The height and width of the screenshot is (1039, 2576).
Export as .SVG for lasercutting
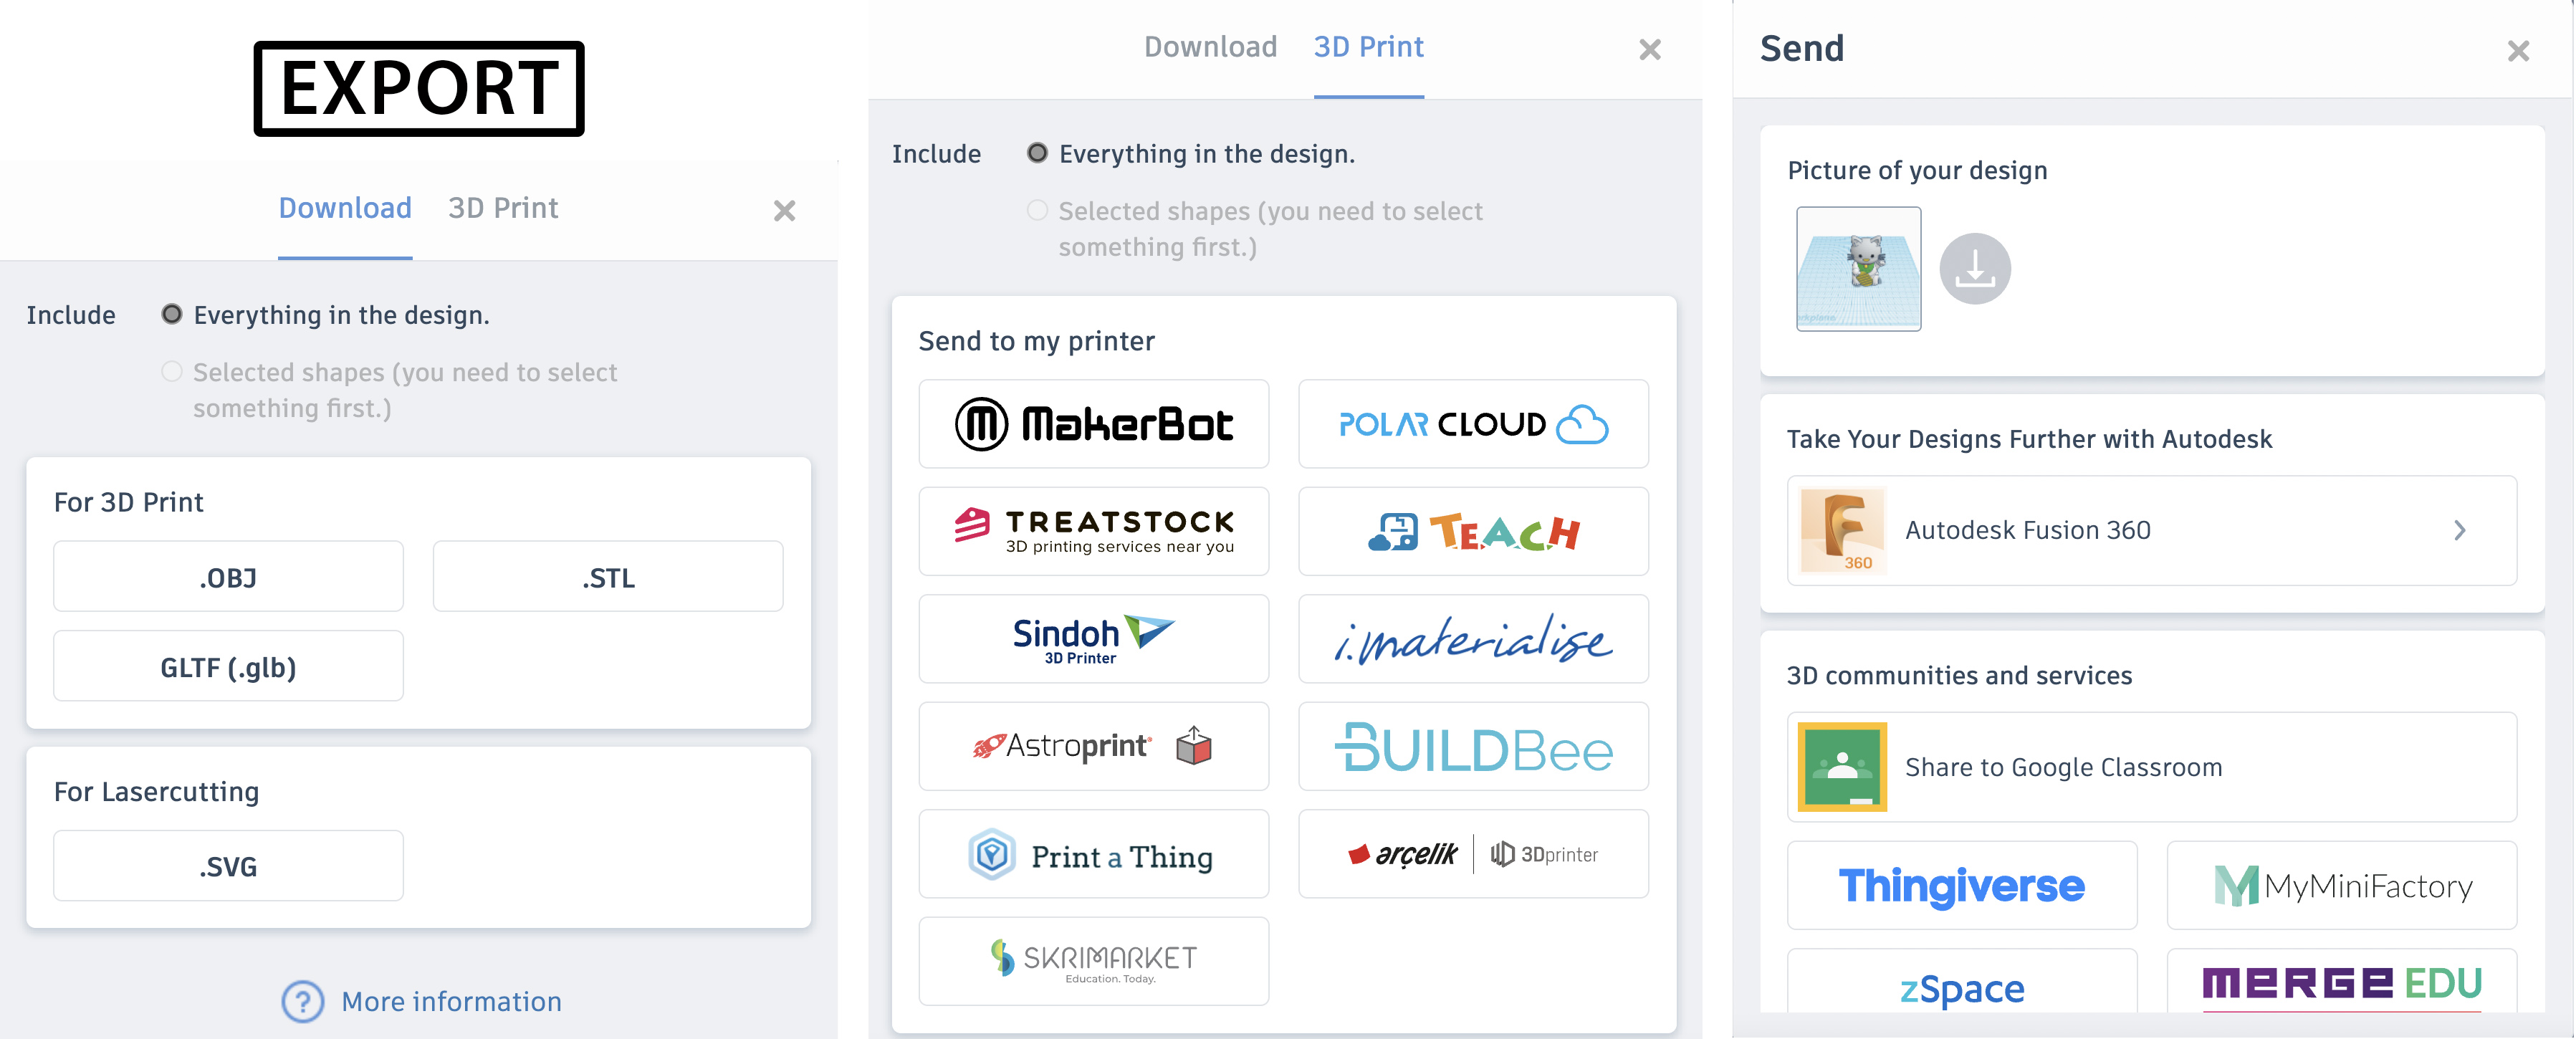point(228,866)
